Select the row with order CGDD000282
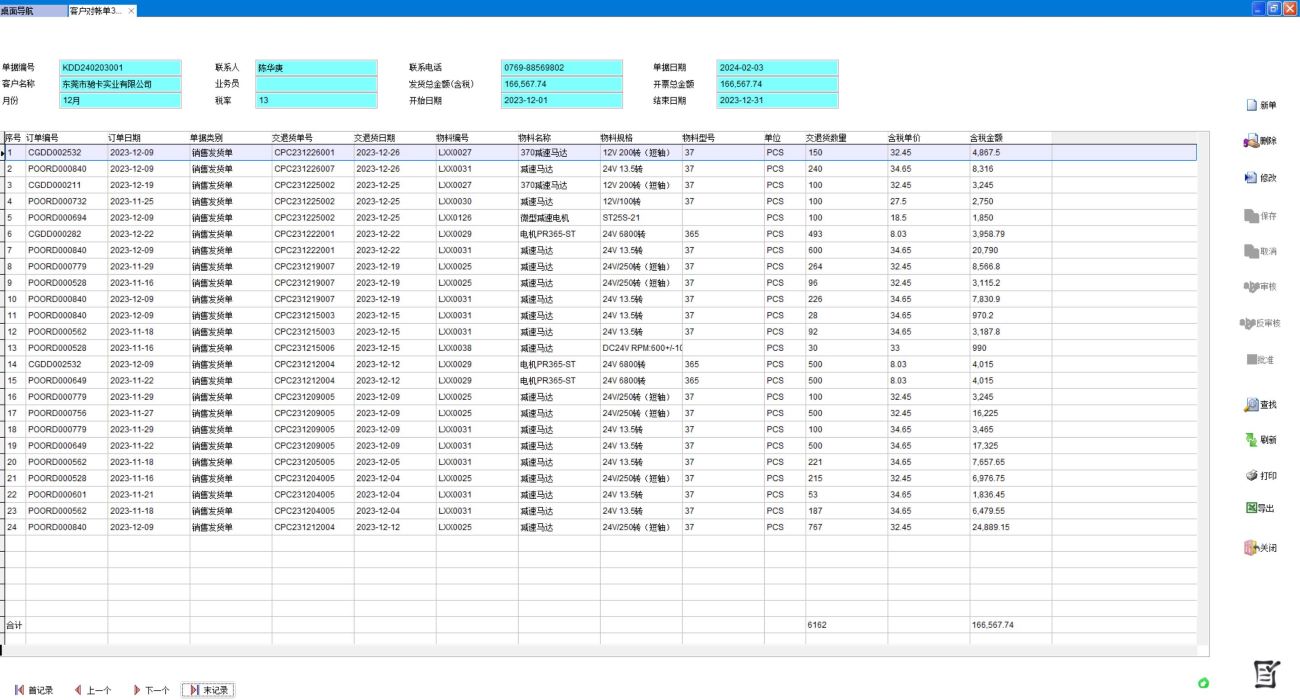The height and width of the screenshot is (700, 1300). tap(67, 233)
